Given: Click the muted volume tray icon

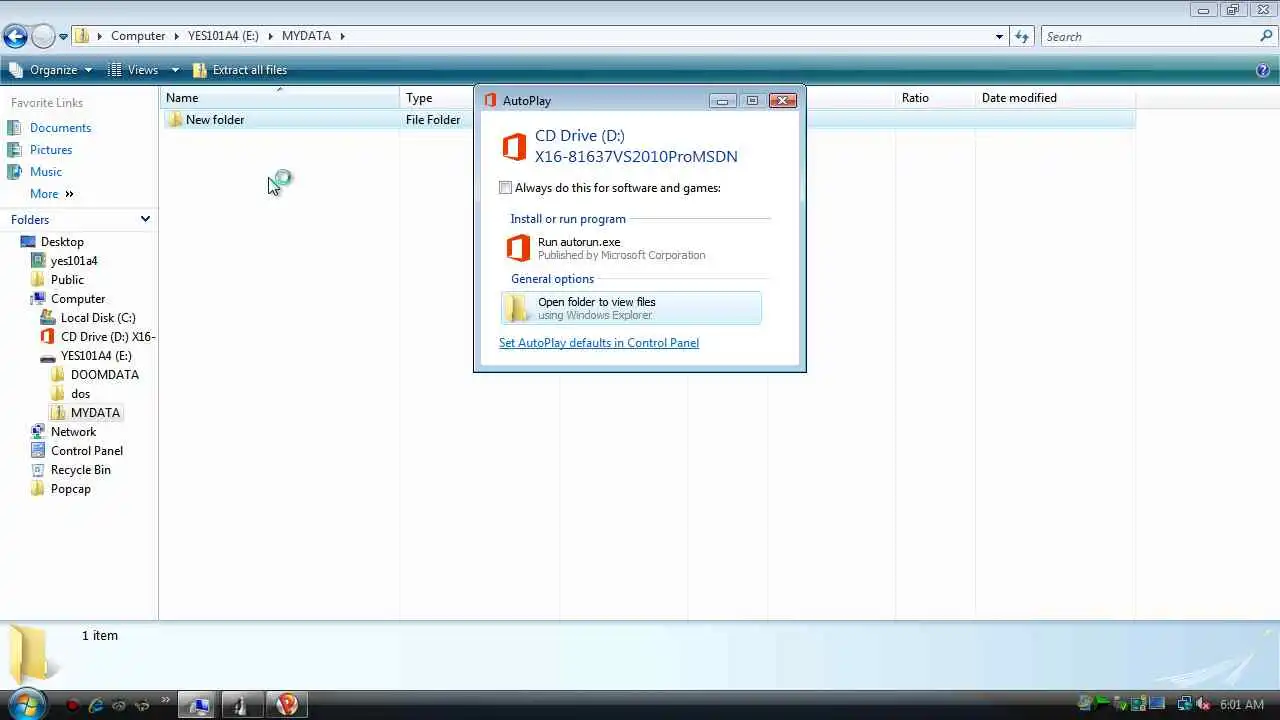Looking at the screenshot, I should coord(1204,705).
